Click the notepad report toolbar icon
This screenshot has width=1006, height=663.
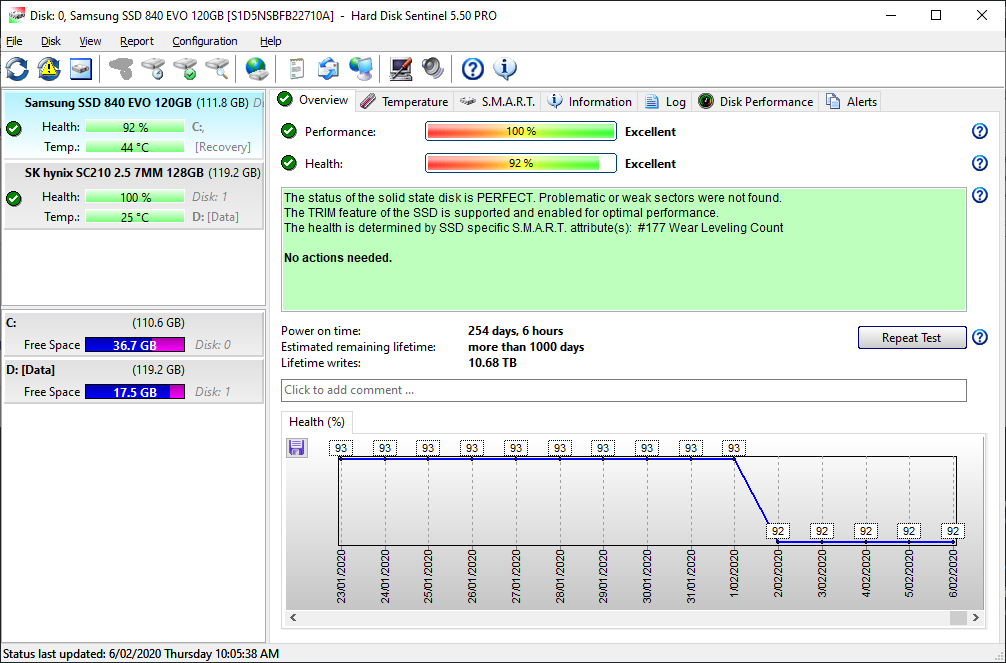[296, 69]
